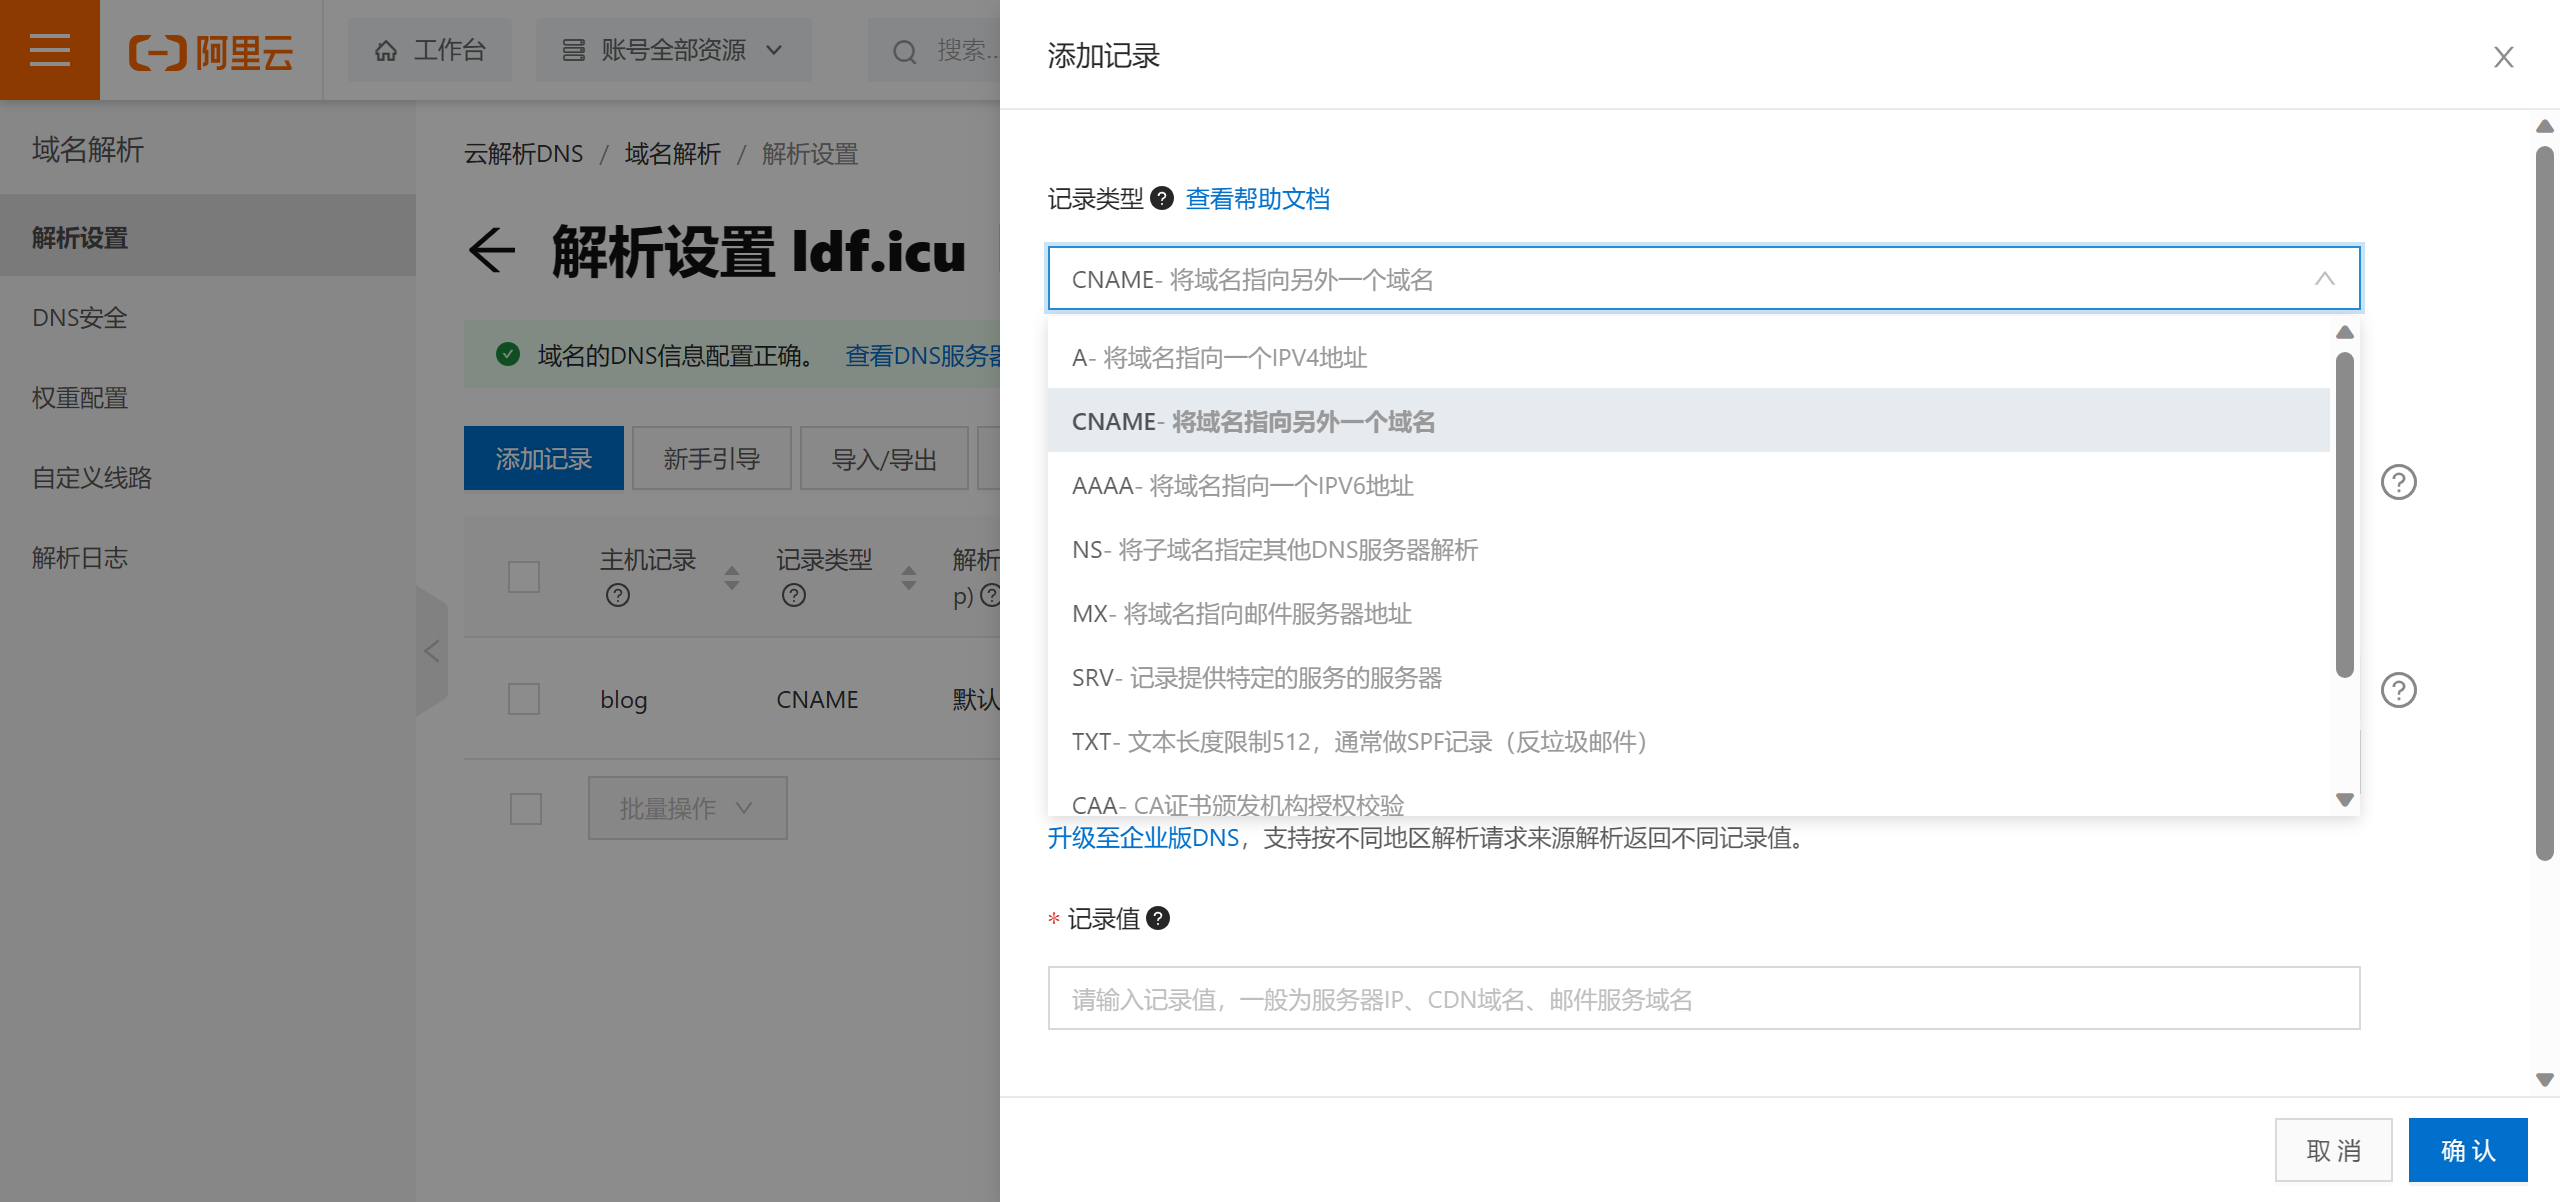Image resolution: width=2560 pixels, height=1202 pixels.
Task: Go to 云解析DNS breadcrumb
Action: point(524,153)
